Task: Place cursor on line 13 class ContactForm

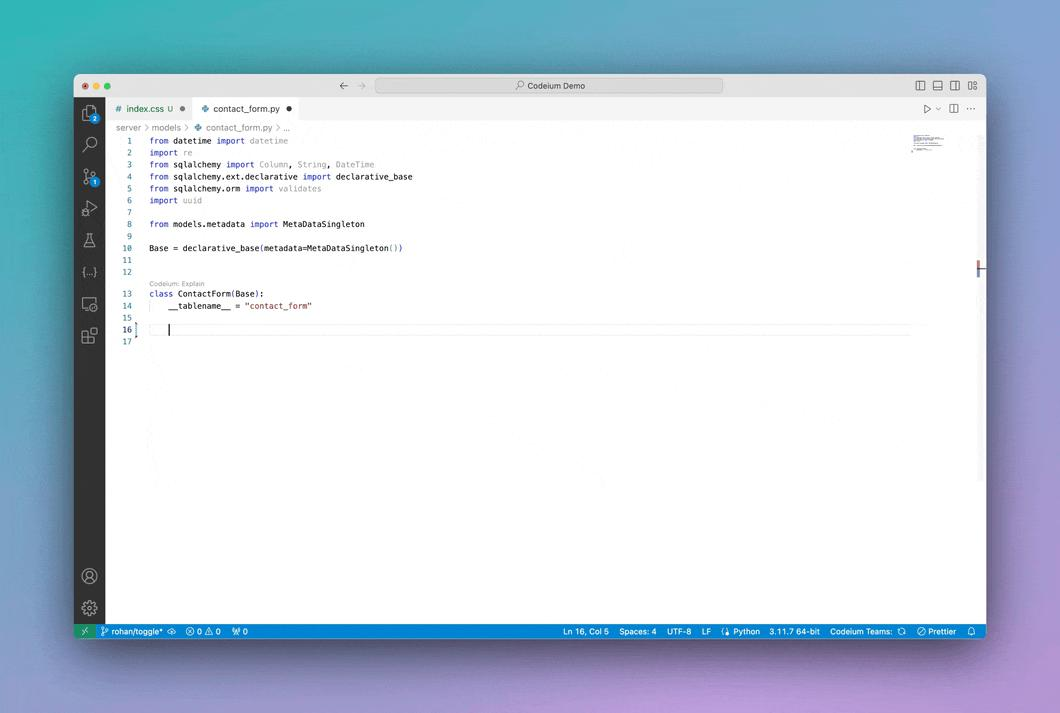Action: (206, 294)
